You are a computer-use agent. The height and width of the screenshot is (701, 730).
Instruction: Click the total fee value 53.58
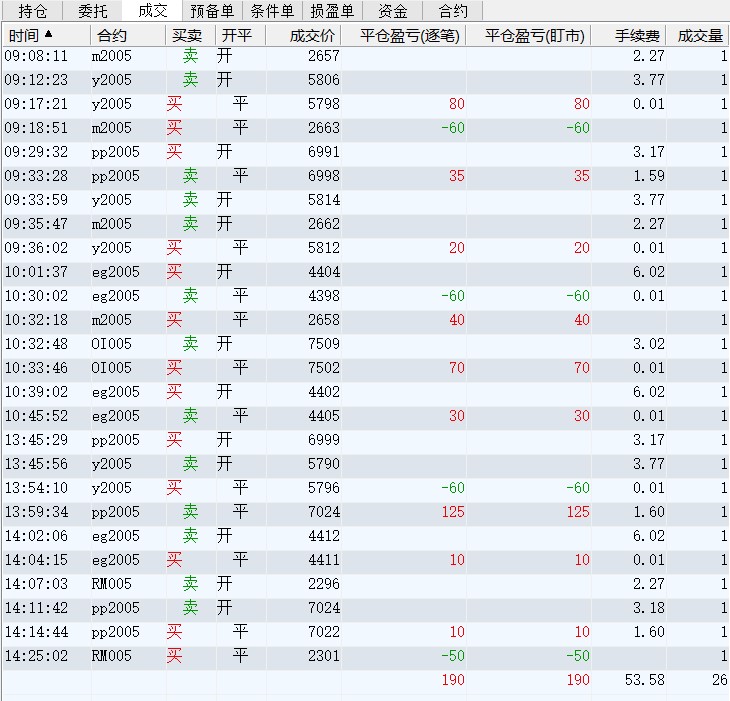click(x=644, y=680)
